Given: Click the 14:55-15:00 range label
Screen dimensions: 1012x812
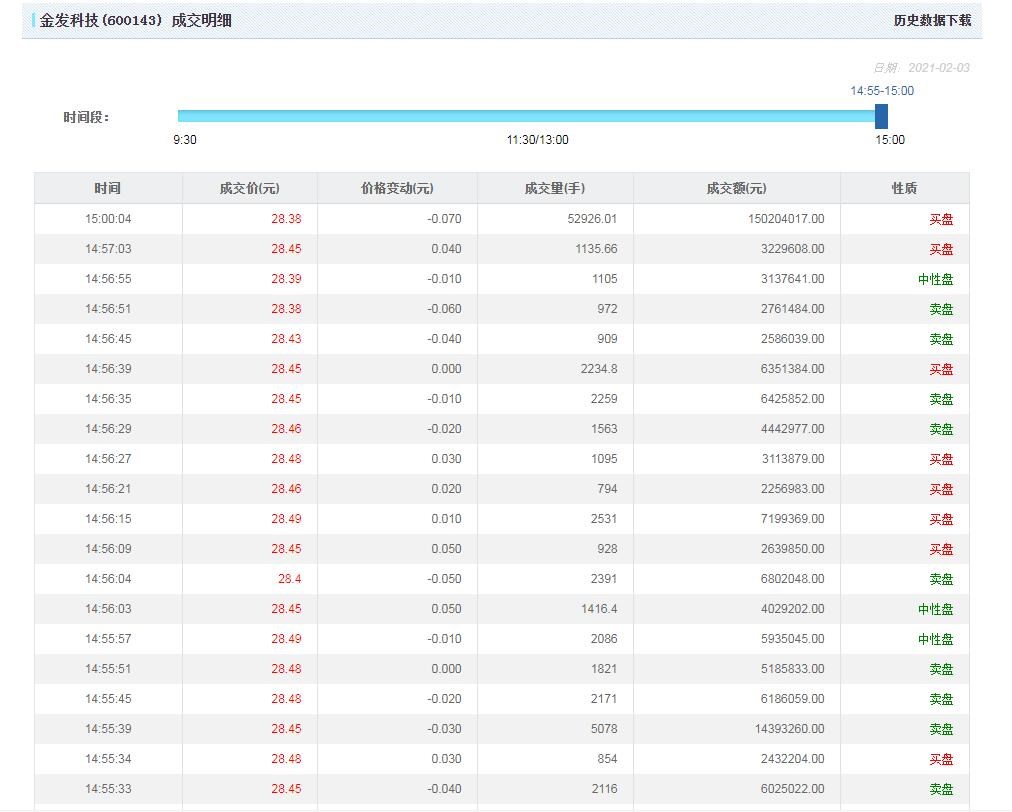Looking at the screenshot, I should 882,90.
